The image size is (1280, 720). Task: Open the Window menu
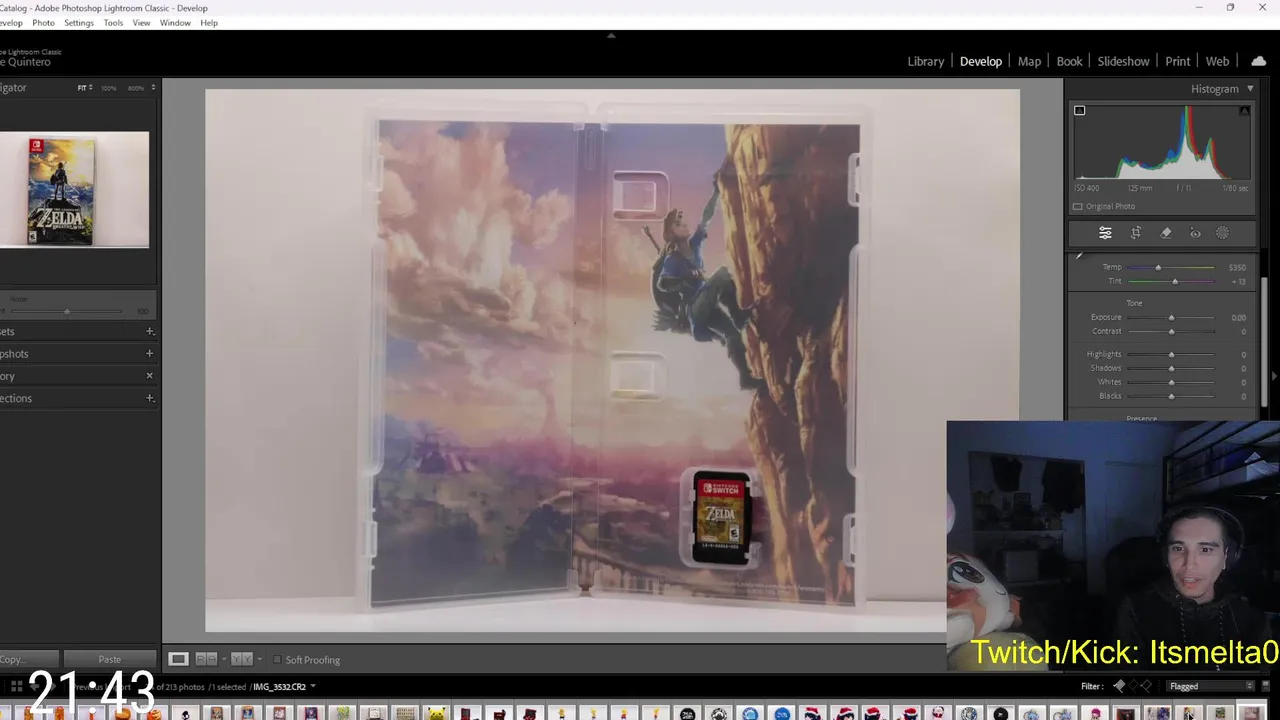point(175,23)
